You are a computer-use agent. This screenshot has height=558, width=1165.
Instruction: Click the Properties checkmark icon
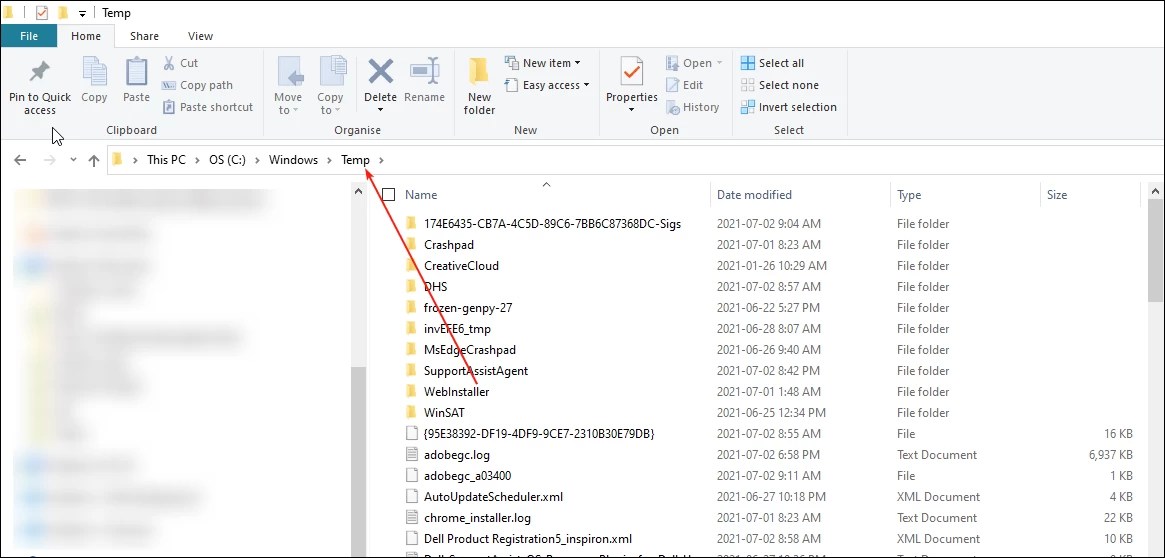(632, 72)
